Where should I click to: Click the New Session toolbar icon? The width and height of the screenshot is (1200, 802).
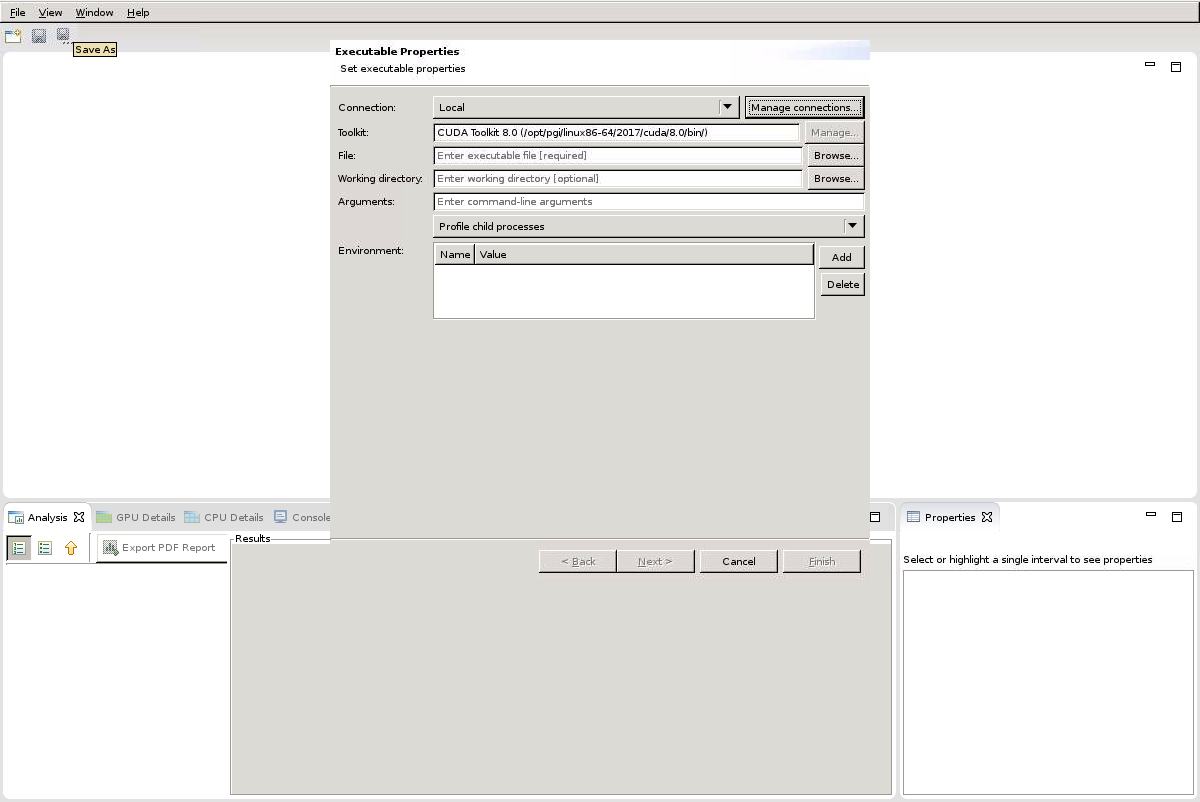(13, 36)
